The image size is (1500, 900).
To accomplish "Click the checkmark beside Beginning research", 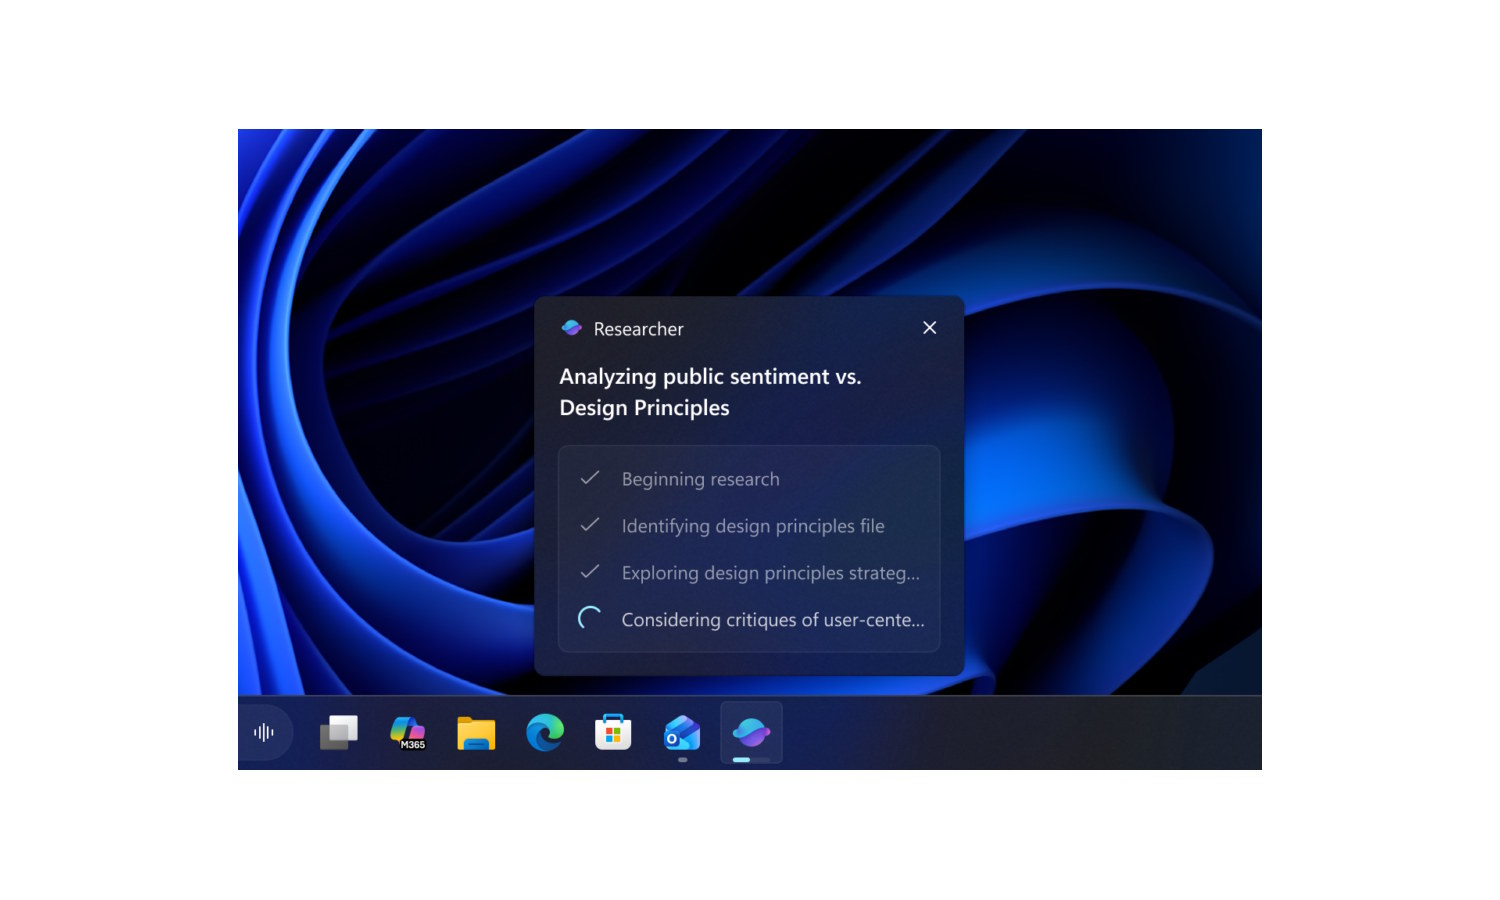I will click(x=590, y=478).
